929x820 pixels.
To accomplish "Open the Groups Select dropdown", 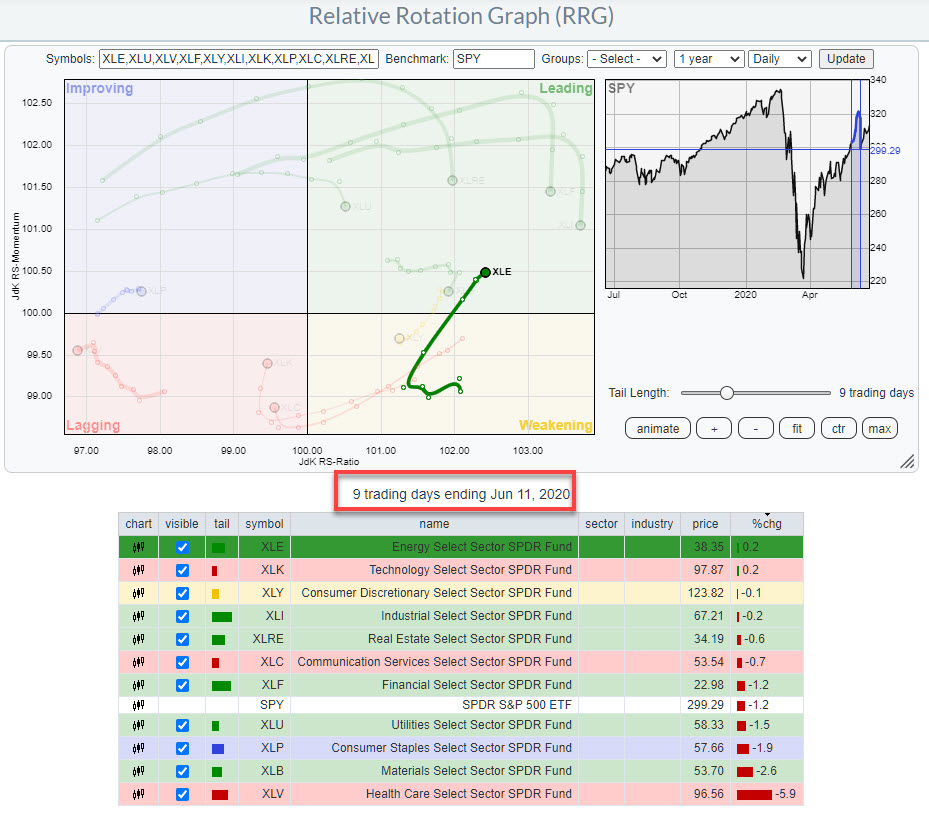I will coord(627,59).
